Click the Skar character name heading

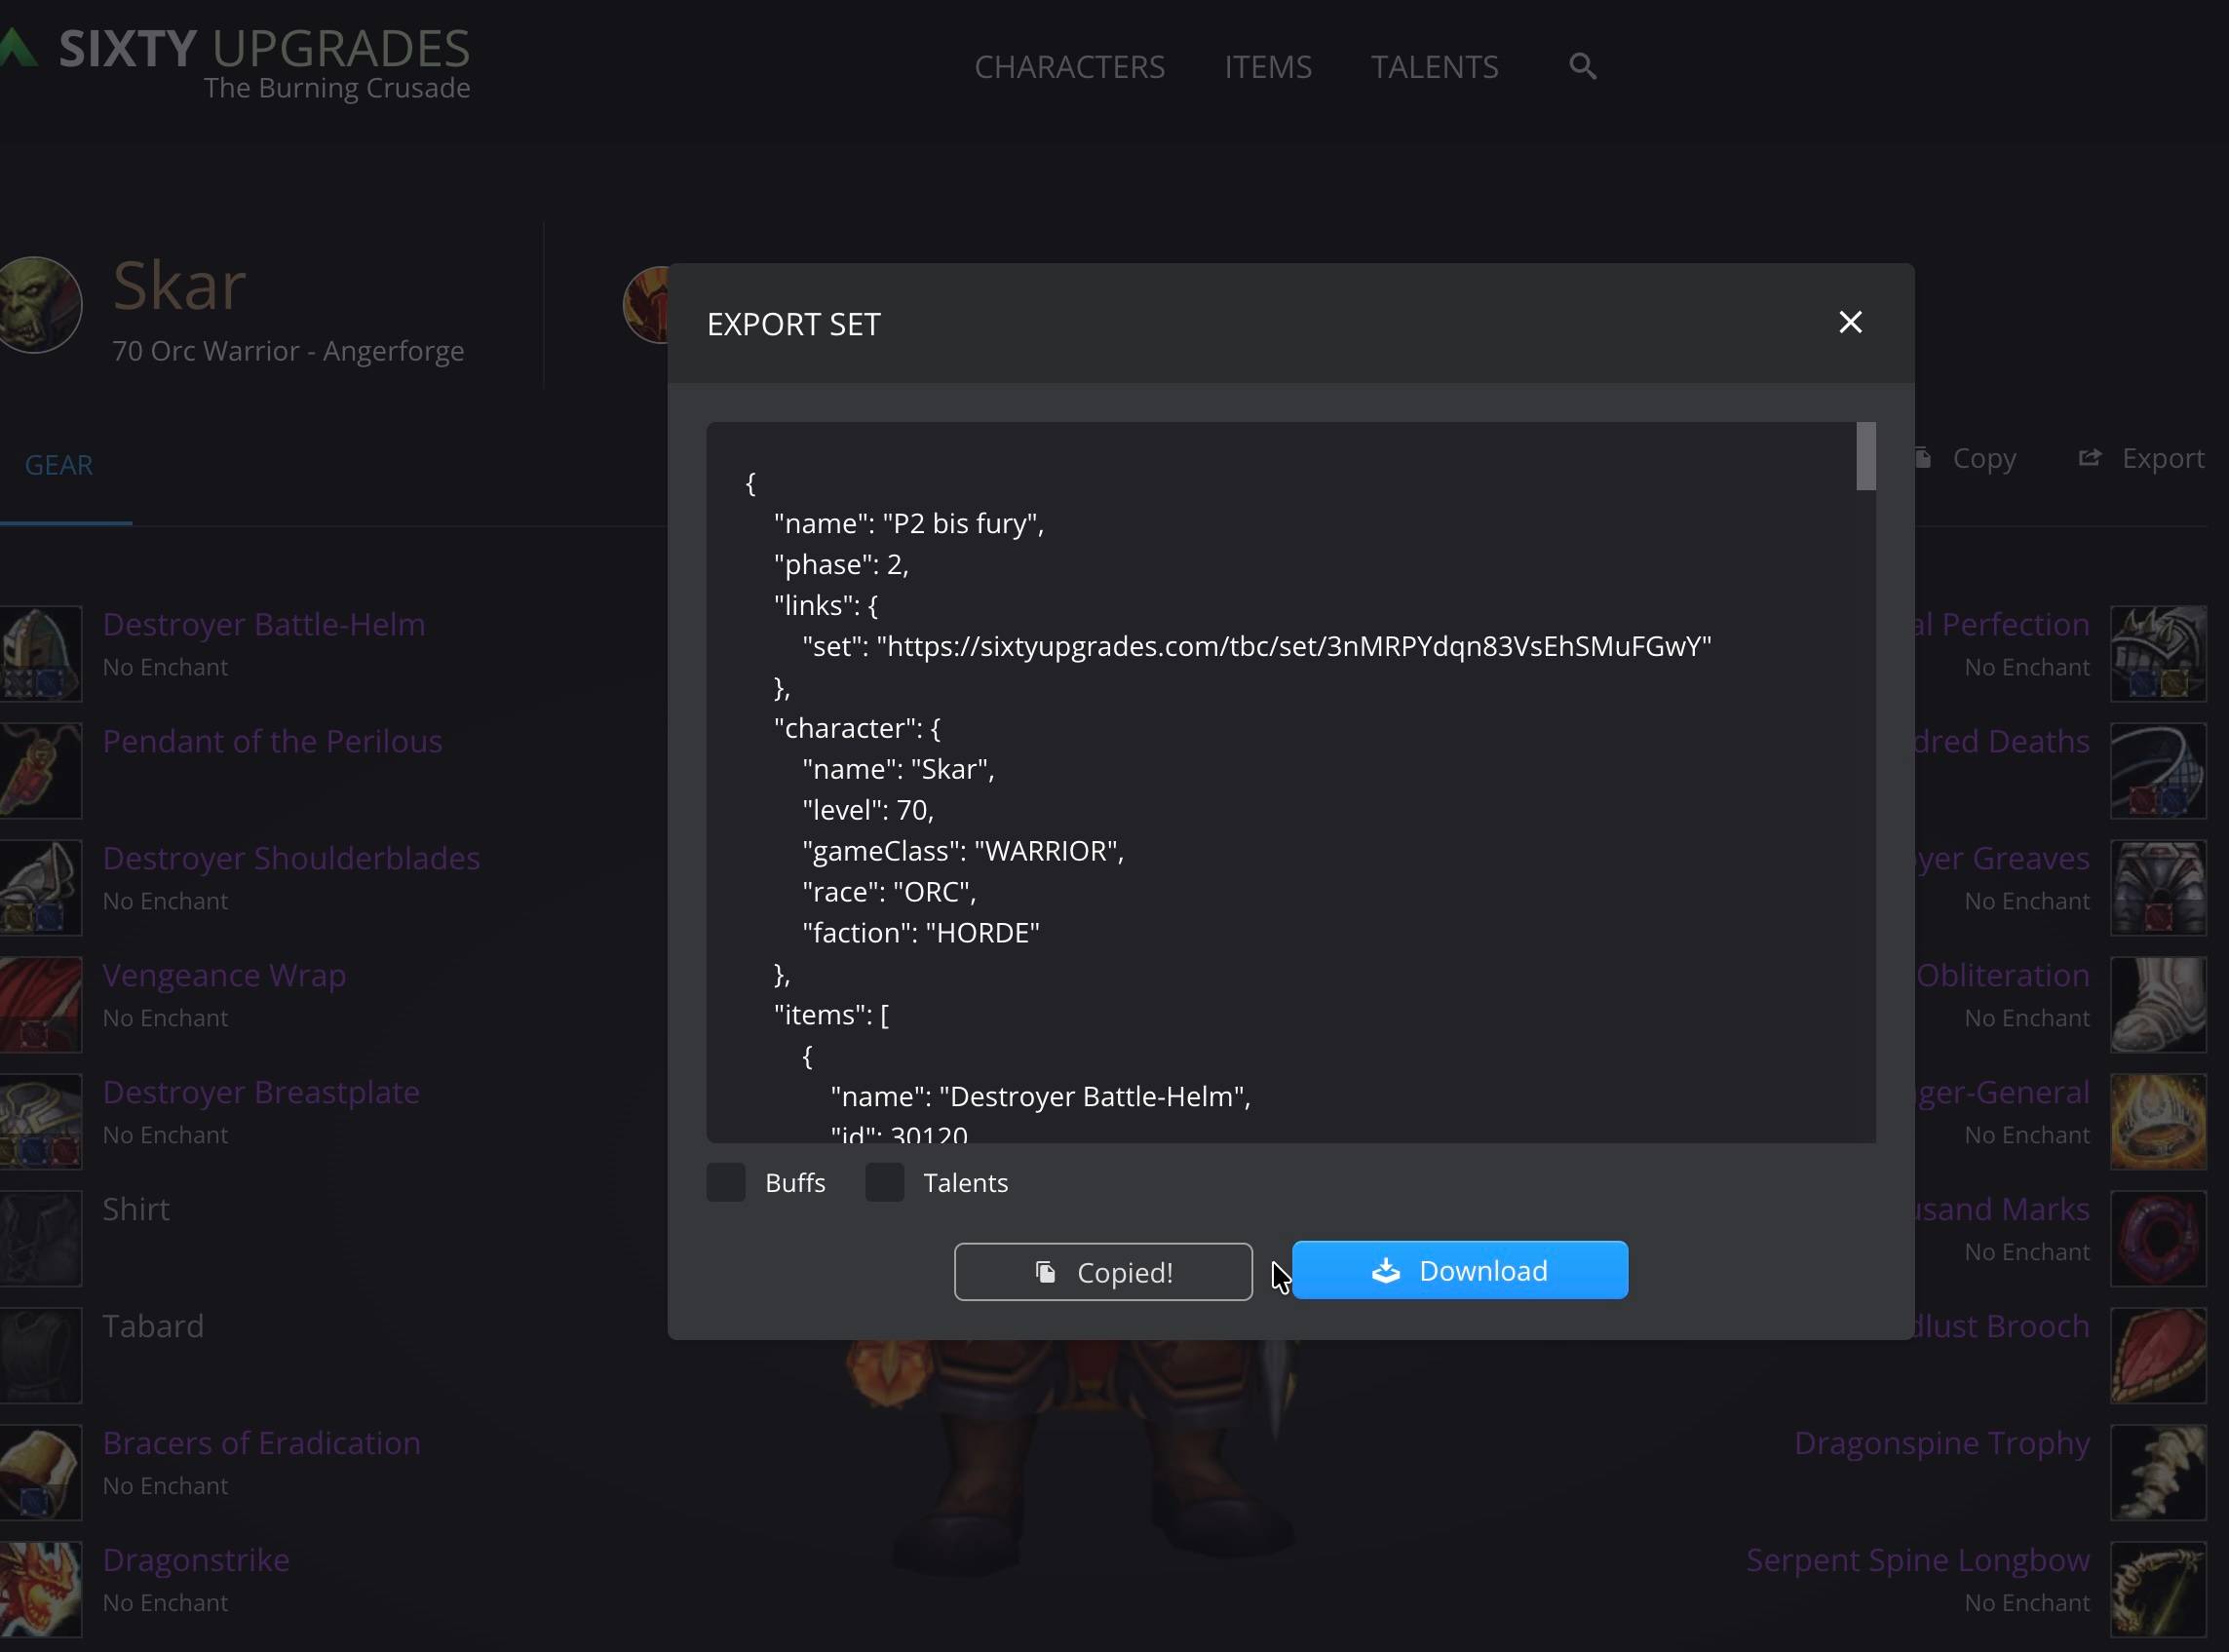pos(179,285)
